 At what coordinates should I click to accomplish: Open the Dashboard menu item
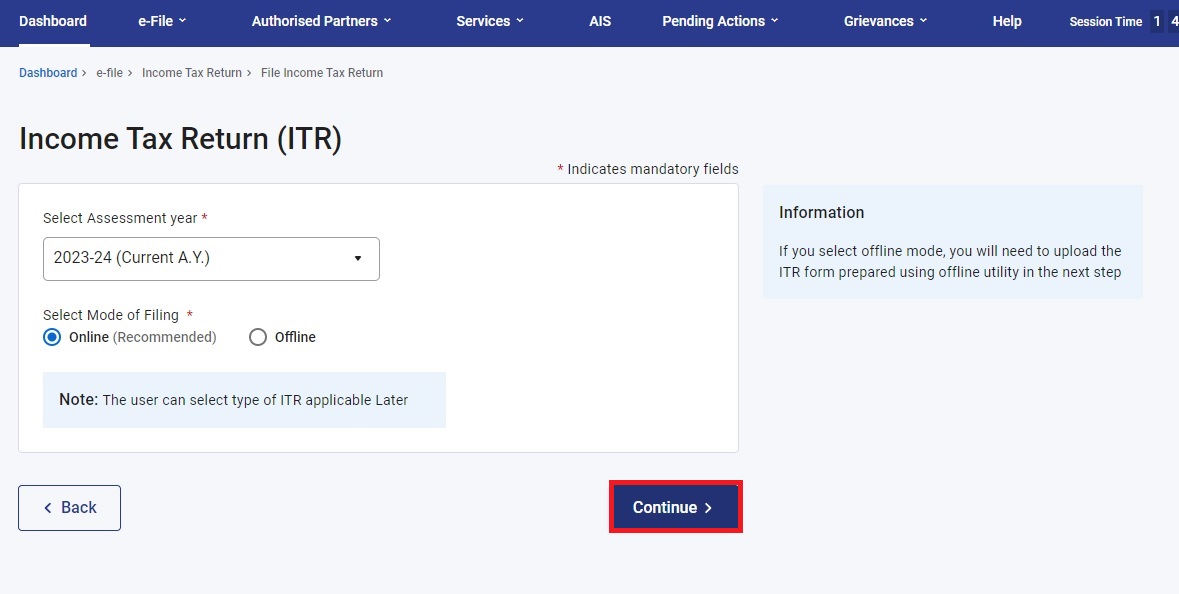pos(53,20)
